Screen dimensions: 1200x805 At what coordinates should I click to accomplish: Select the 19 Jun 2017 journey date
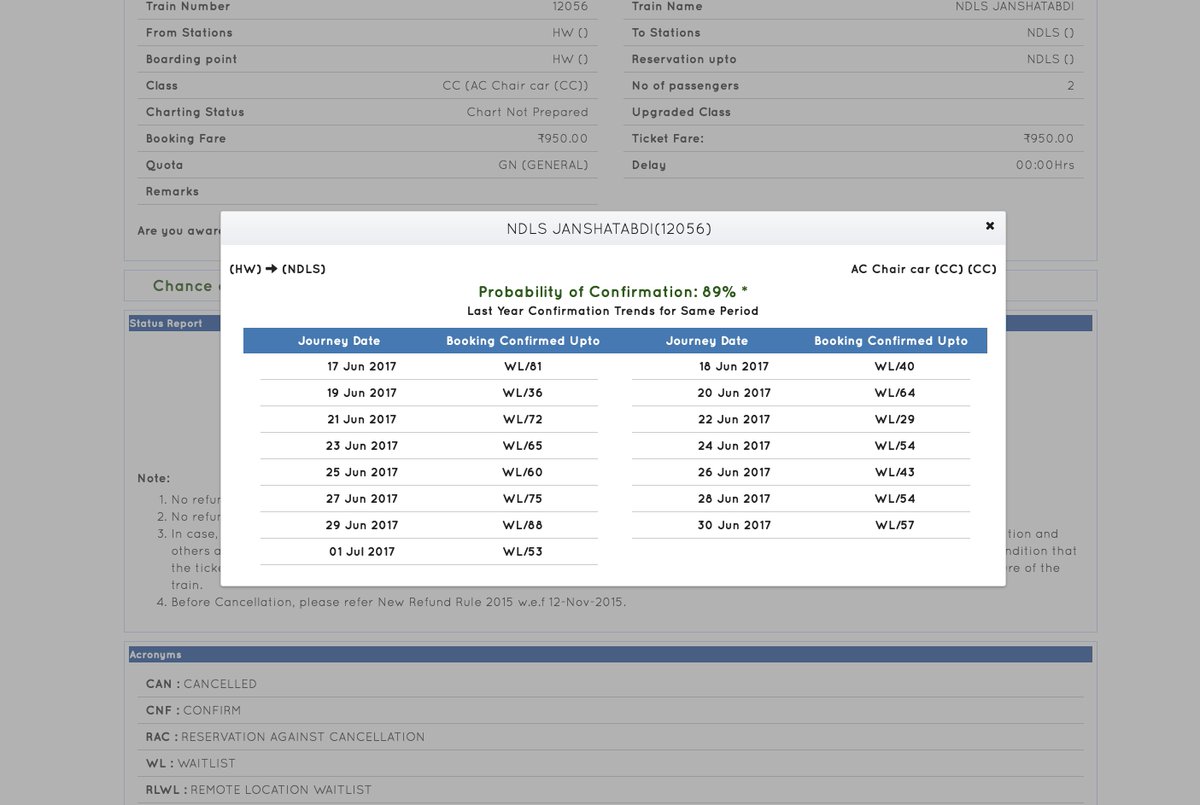(x=362, y=393)
